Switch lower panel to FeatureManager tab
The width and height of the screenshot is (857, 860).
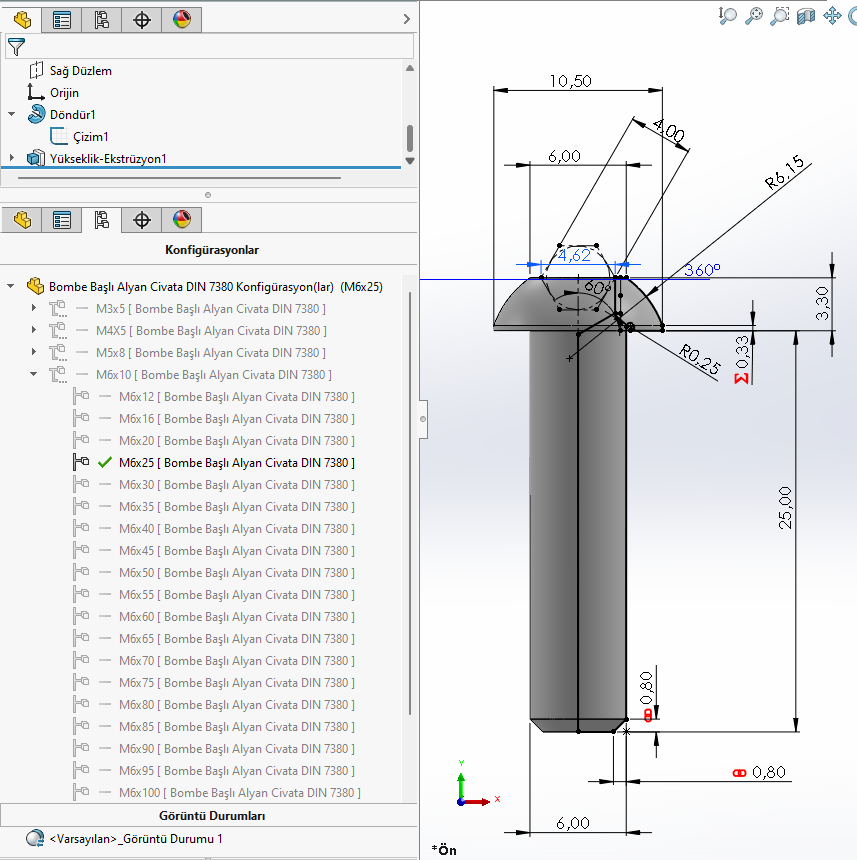click(22, 220)
